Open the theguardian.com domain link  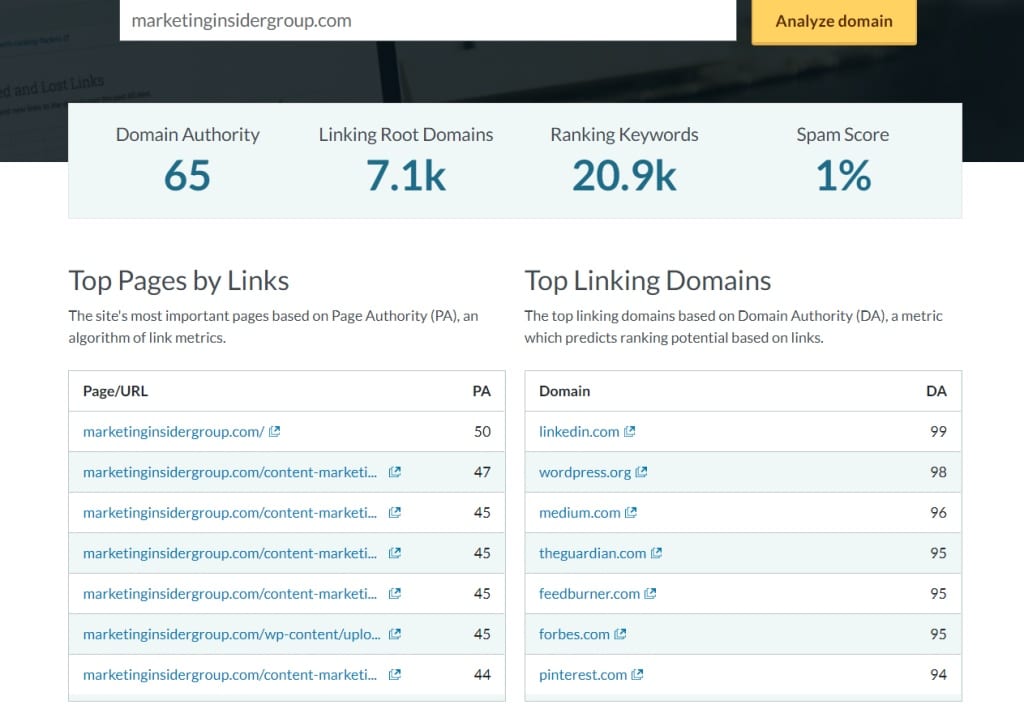pyautogui.click(x=592, y=553)
